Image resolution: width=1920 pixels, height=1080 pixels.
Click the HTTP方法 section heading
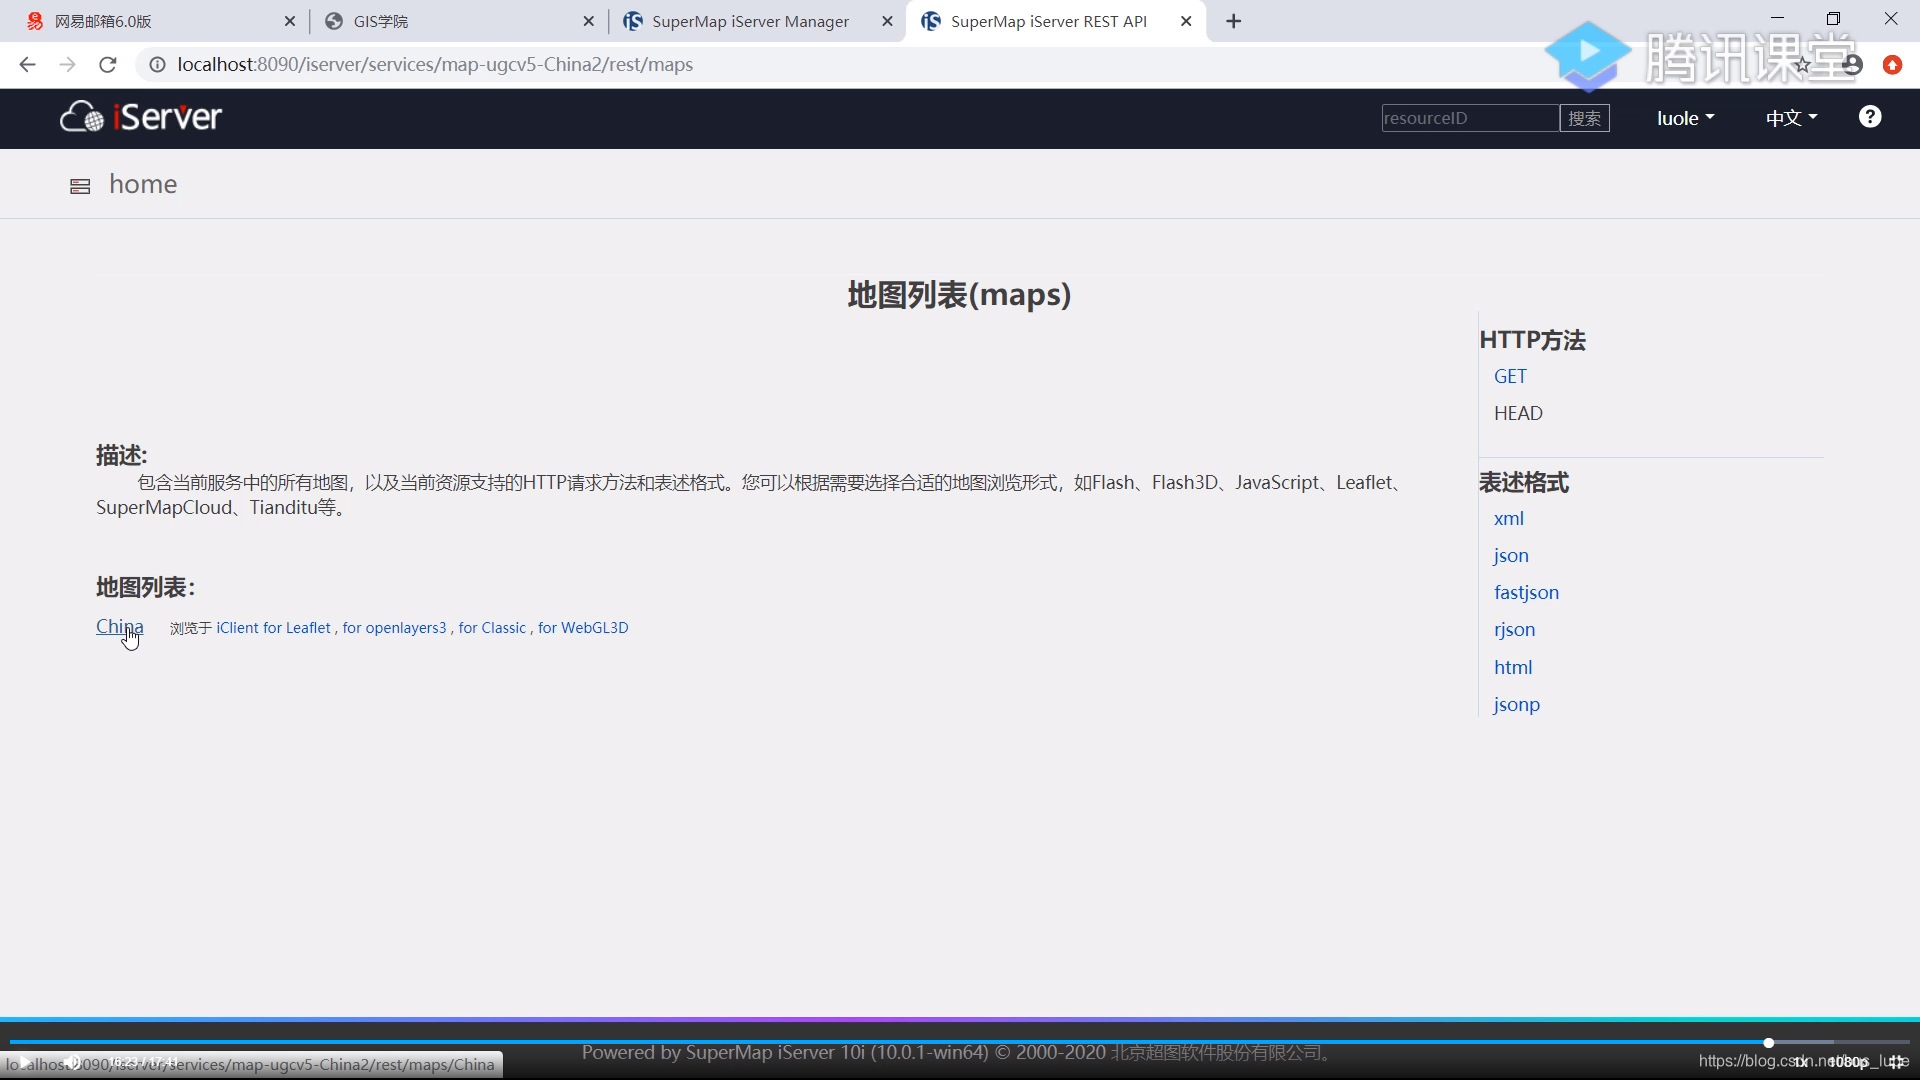tap(1532, 341)
